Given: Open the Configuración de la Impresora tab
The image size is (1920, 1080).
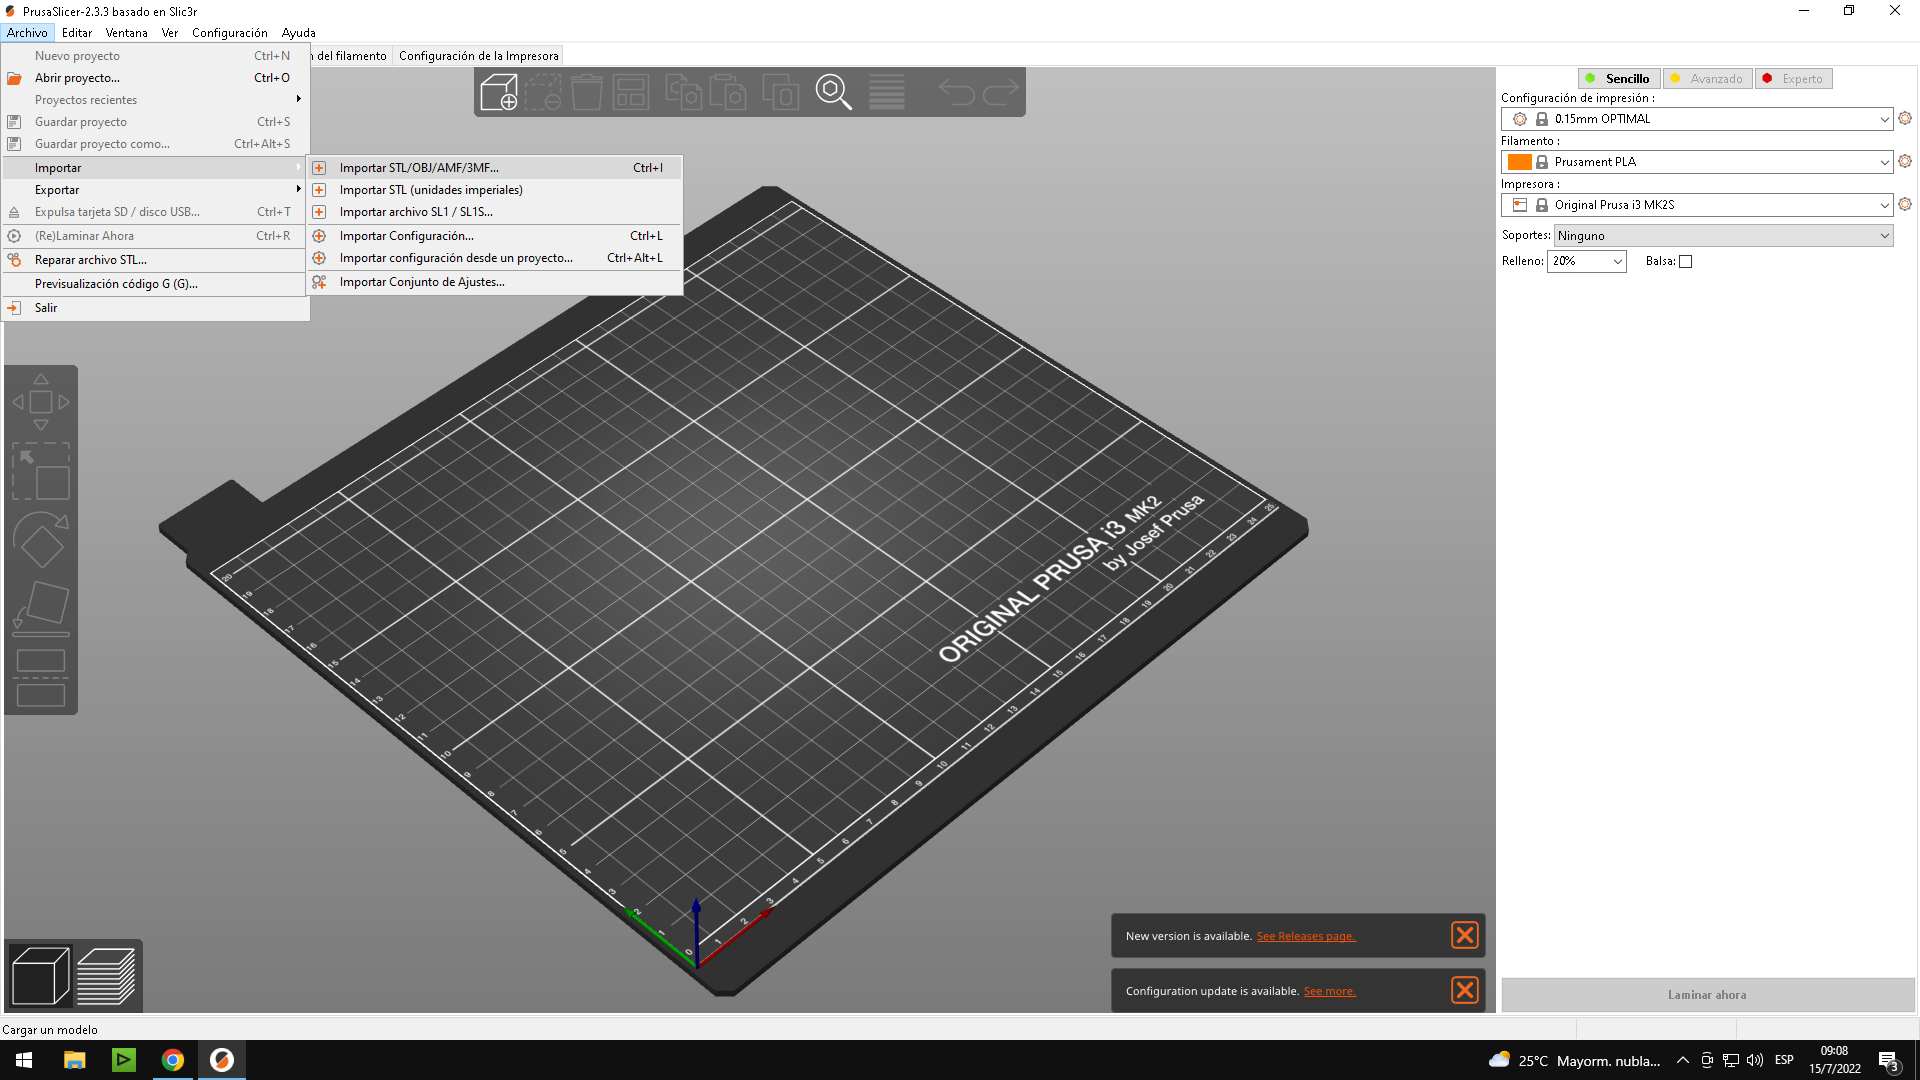Looking at the screenshot, I should (479, 56).
